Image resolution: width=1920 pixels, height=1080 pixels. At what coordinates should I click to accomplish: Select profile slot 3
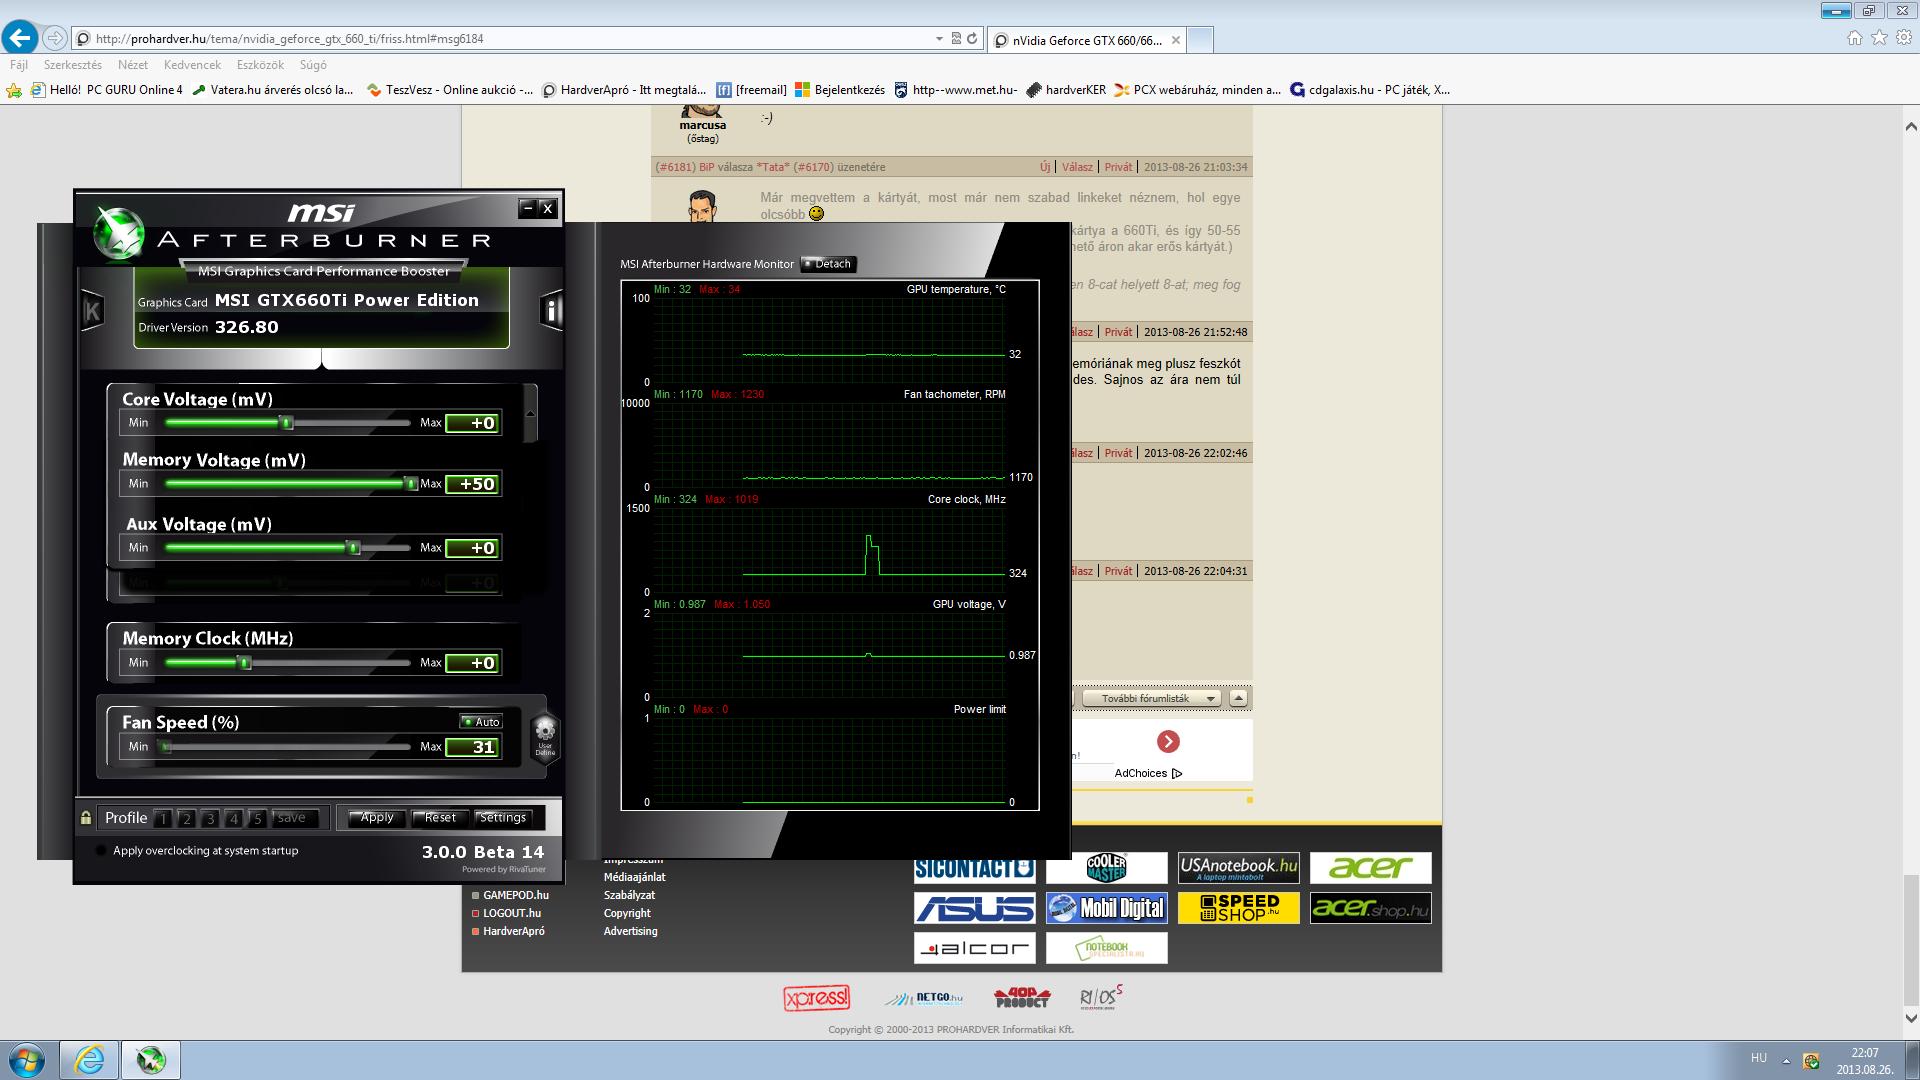pyautogui.click(x=210, y=818)
